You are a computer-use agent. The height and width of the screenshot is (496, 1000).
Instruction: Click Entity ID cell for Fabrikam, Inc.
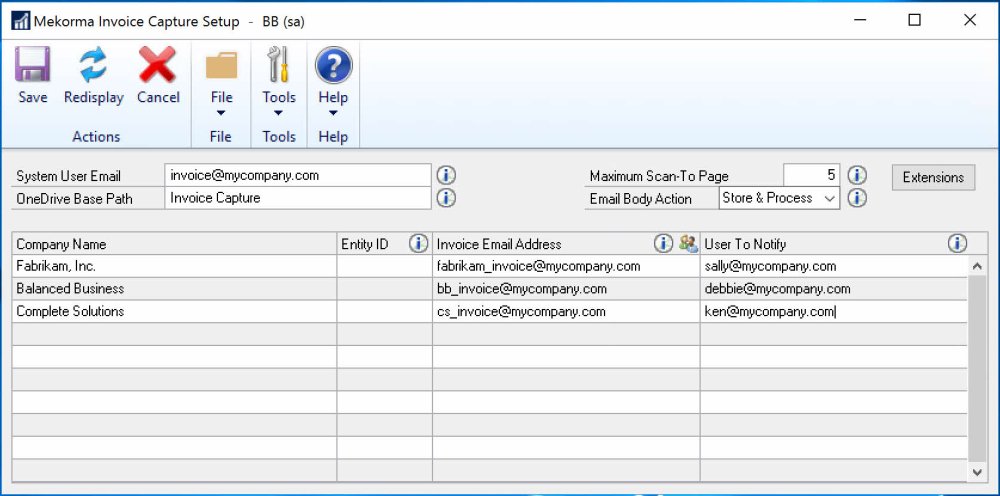(385, 266)
